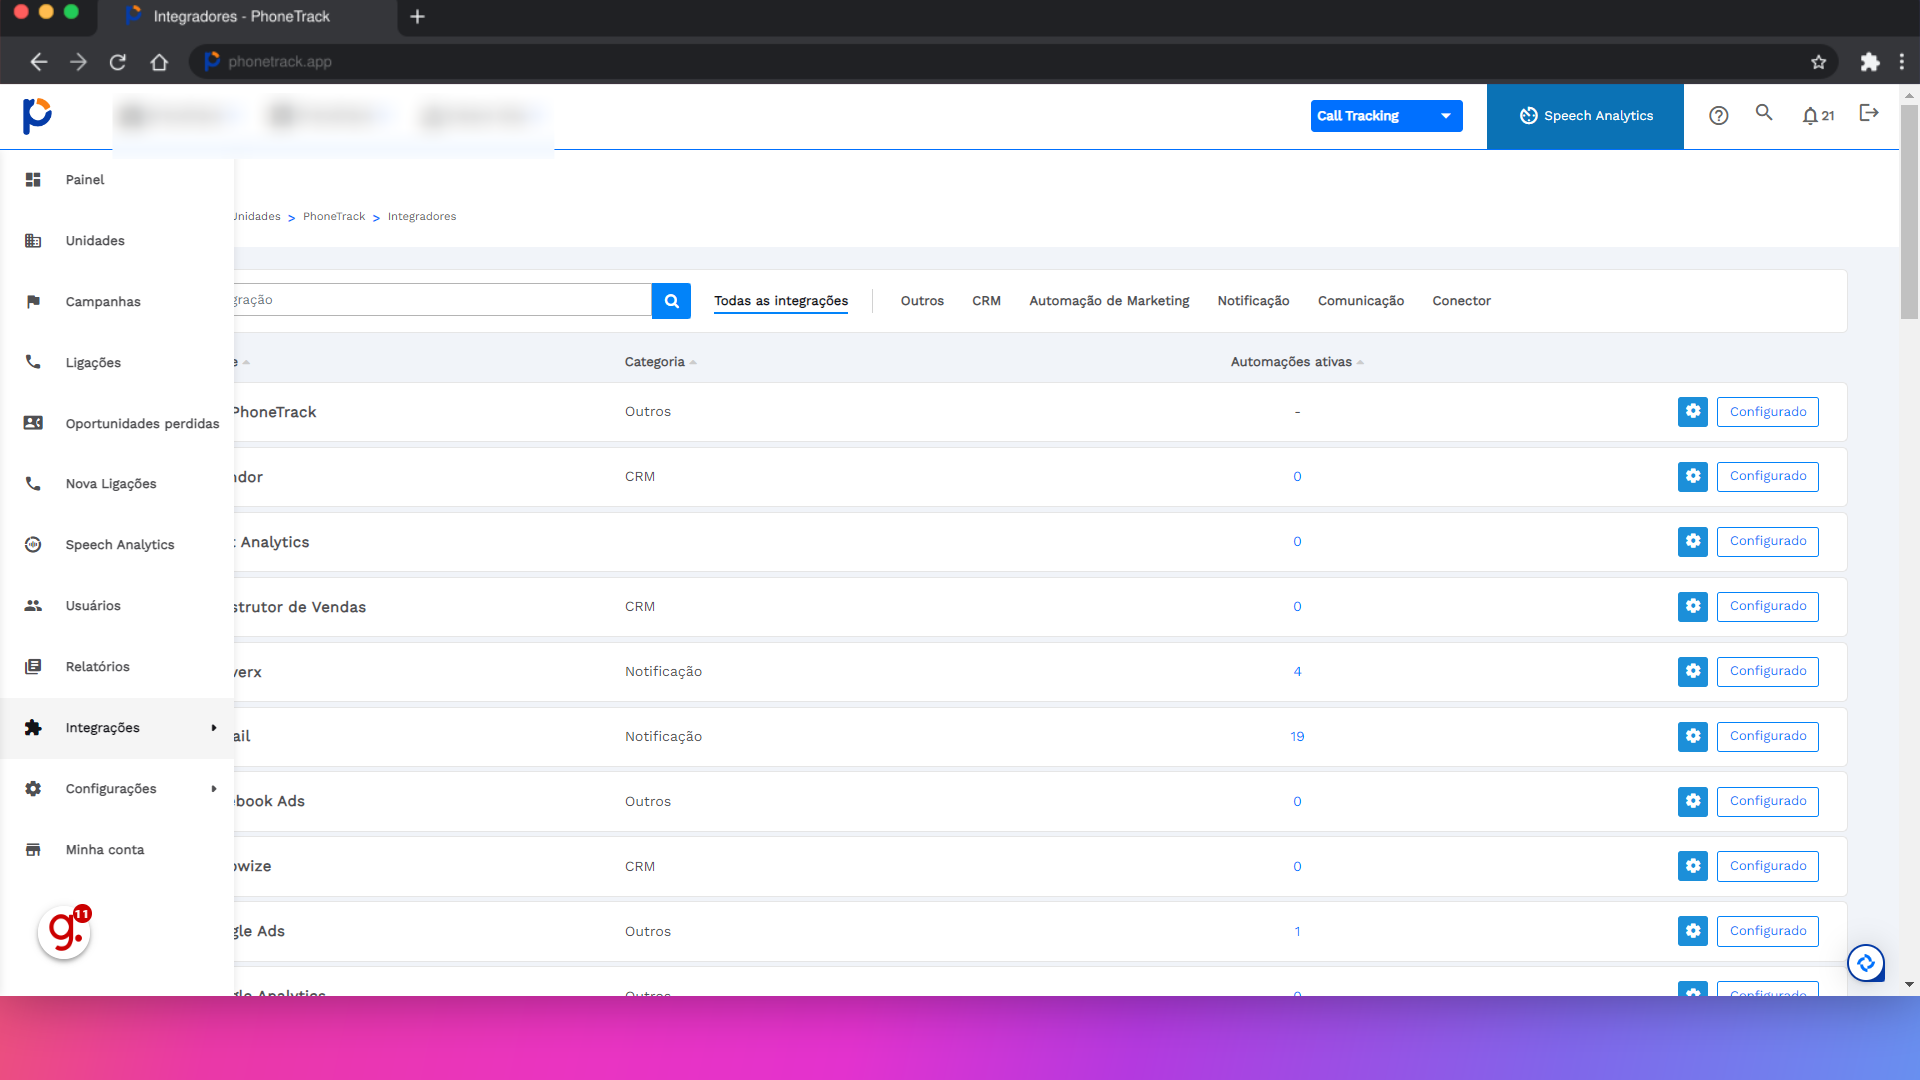
Task: Click Configurado button in Analytics row
Action: pos(1768,542)
